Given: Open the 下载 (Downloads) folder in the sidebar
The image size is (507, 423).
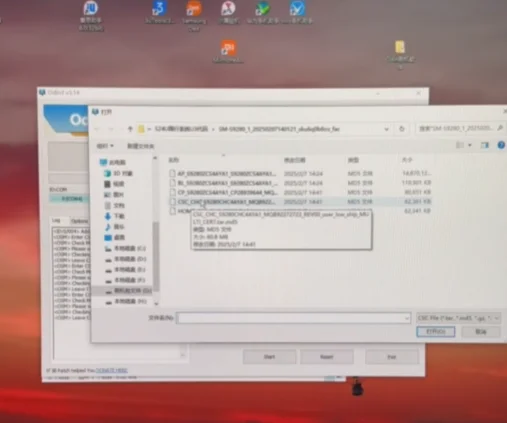Looking at the screenshot, I should pos(114,216).
